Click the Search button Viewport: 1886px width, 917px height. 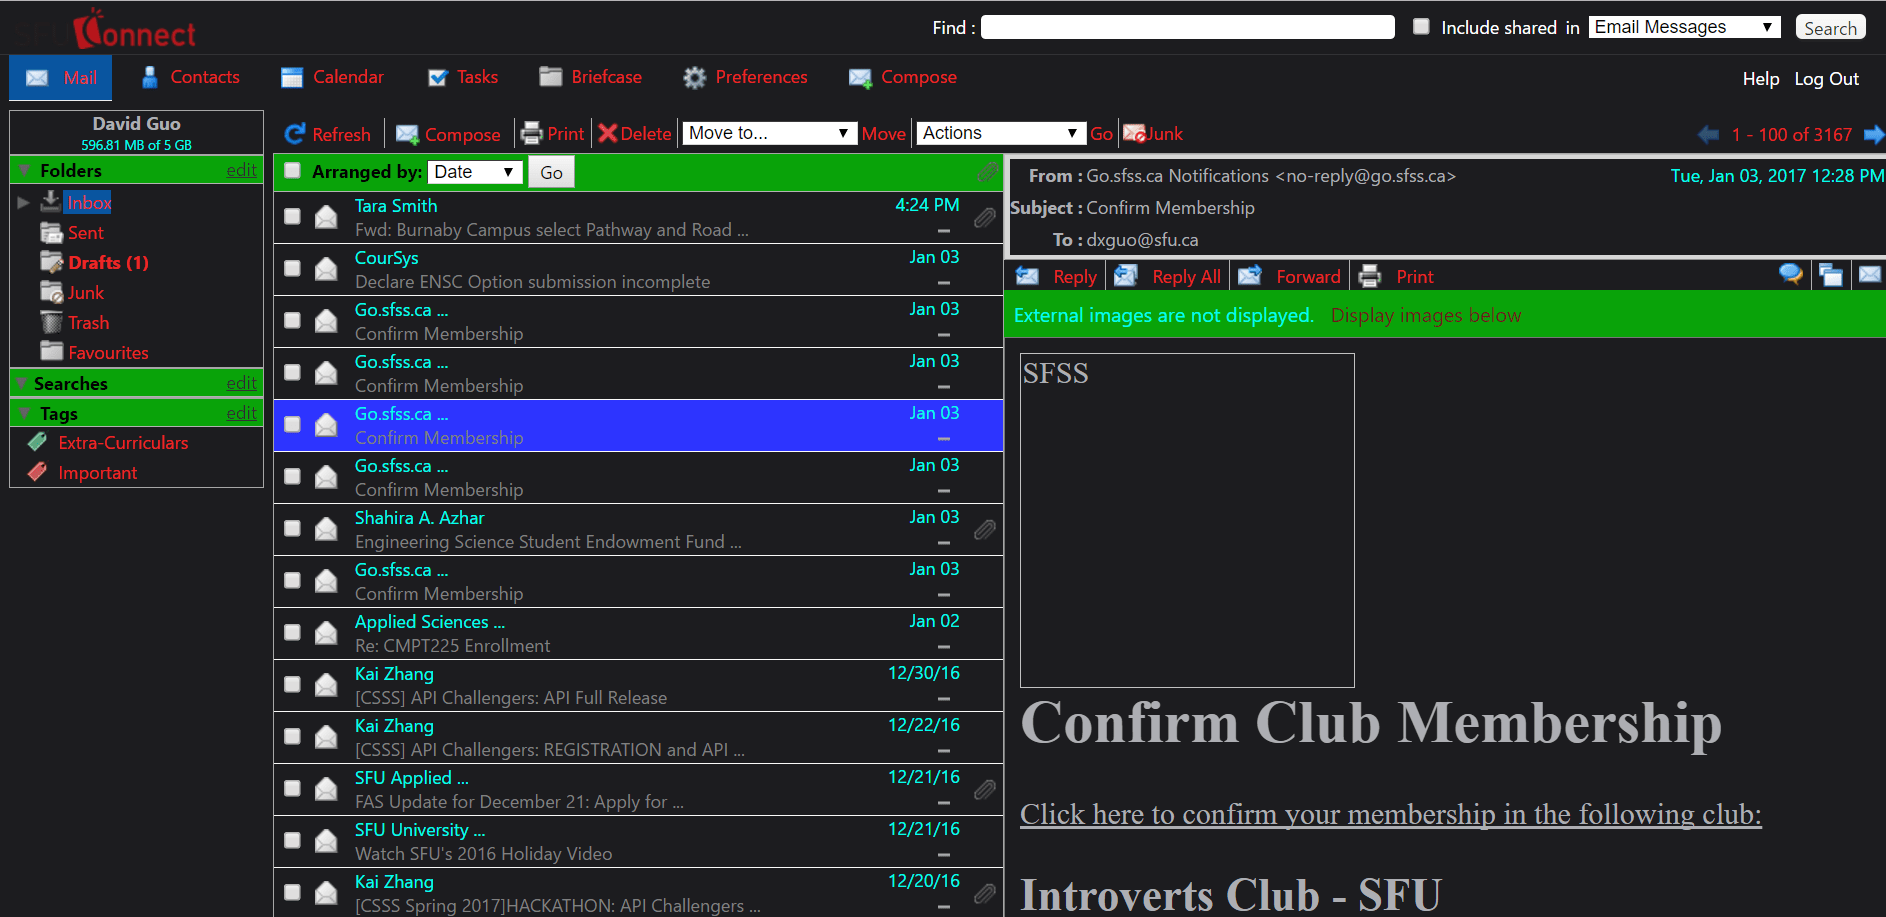1830,28
